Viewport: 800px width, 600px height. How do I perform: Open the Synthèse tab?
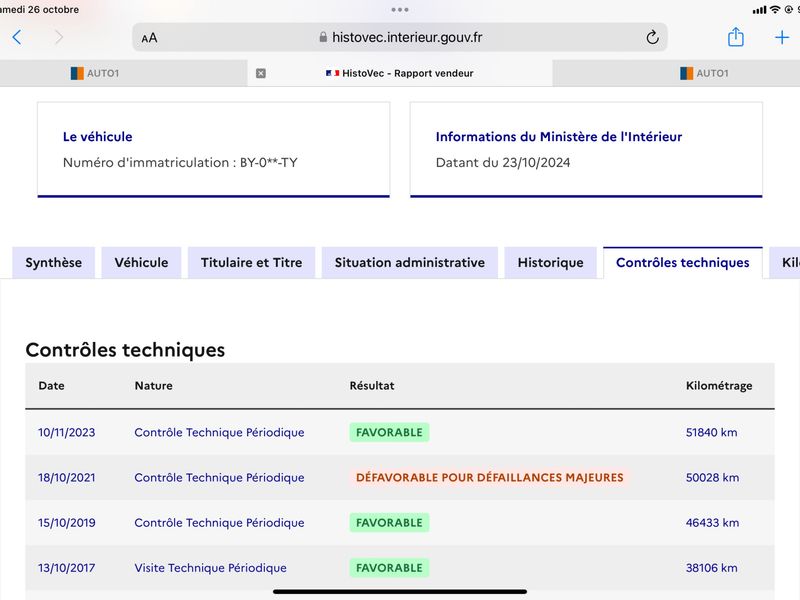coord(54,263)
